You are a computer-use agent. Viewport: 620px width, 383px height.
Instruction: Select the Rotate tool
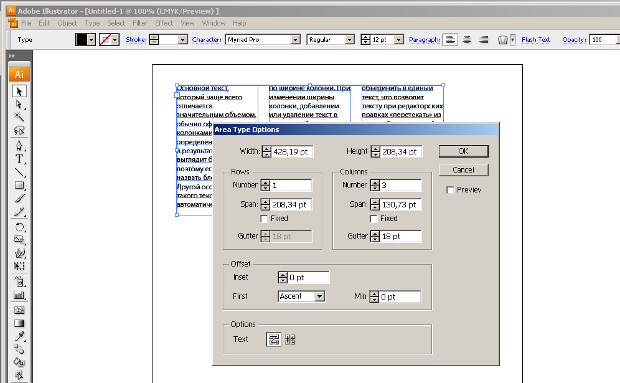(x=19, y=227)
